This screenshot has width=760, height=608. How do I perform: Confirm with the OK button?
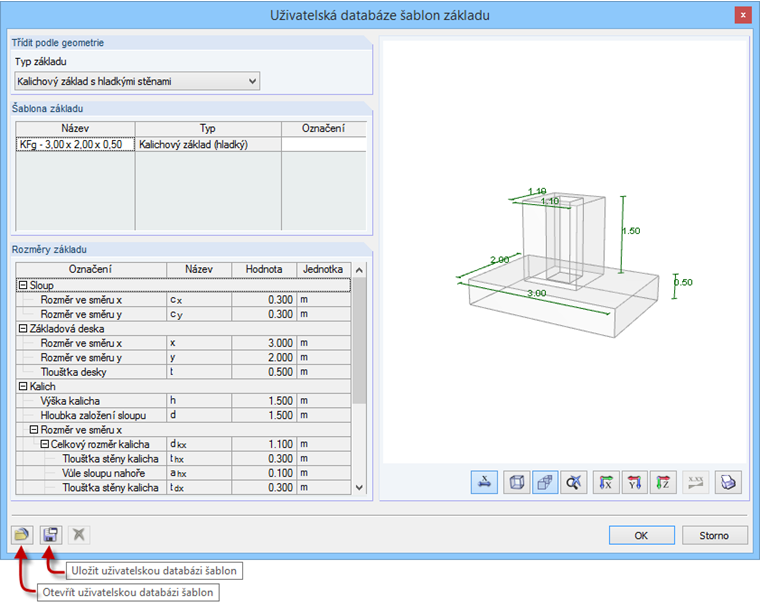pyautogui.click(x=641, y=535)
